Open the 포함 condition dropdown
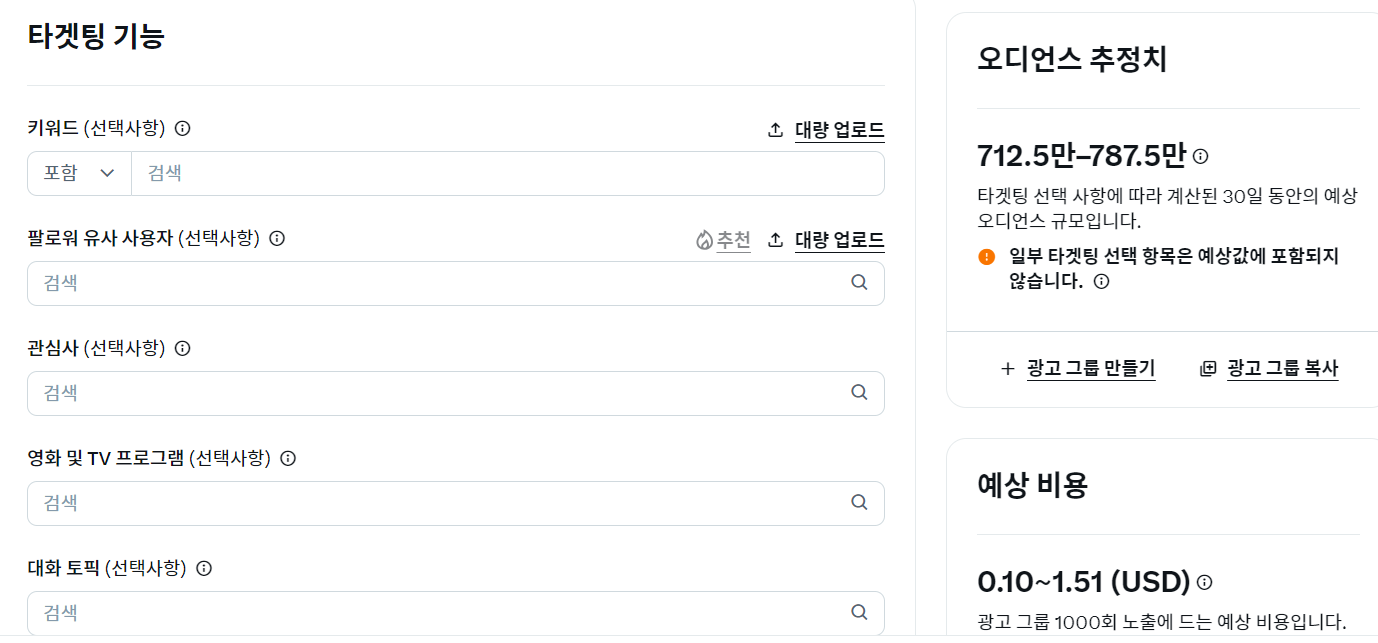 (x=78, y=172)
